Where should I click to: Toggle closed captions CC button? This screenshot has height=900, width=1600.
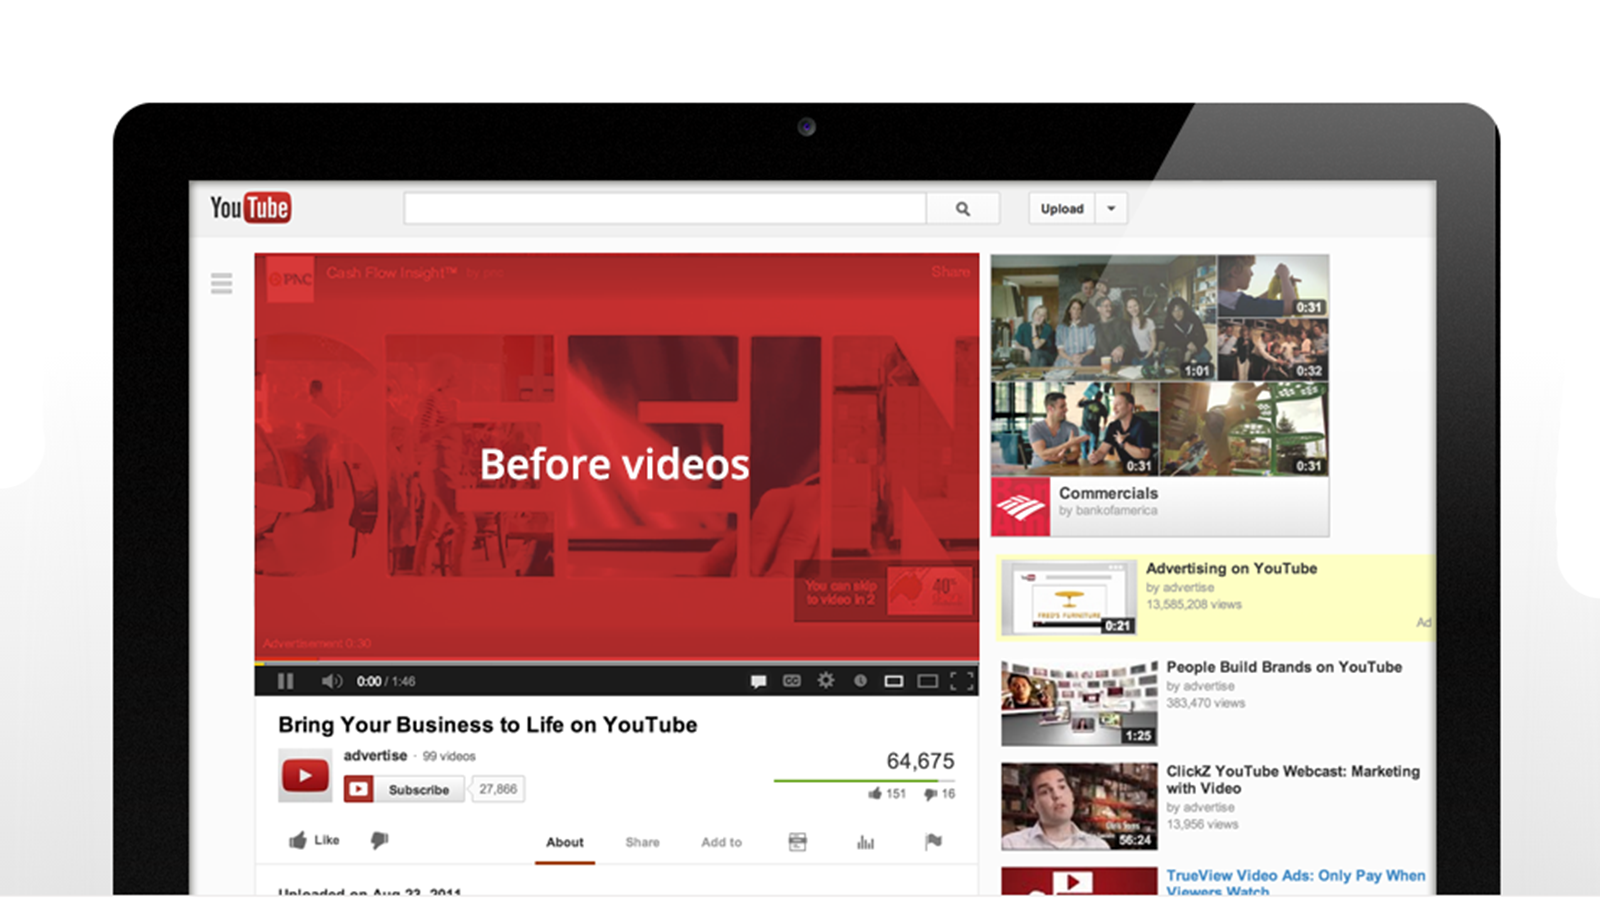792,681
